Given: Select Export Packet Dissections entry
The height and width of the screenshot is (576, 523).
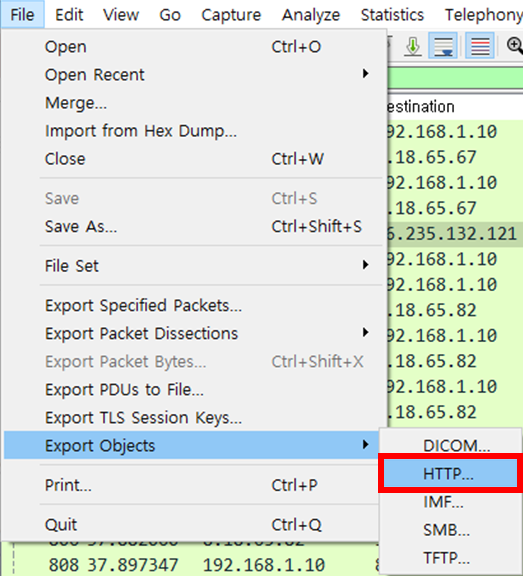Looking at the screenshot, I should click(x=193, y=333).
